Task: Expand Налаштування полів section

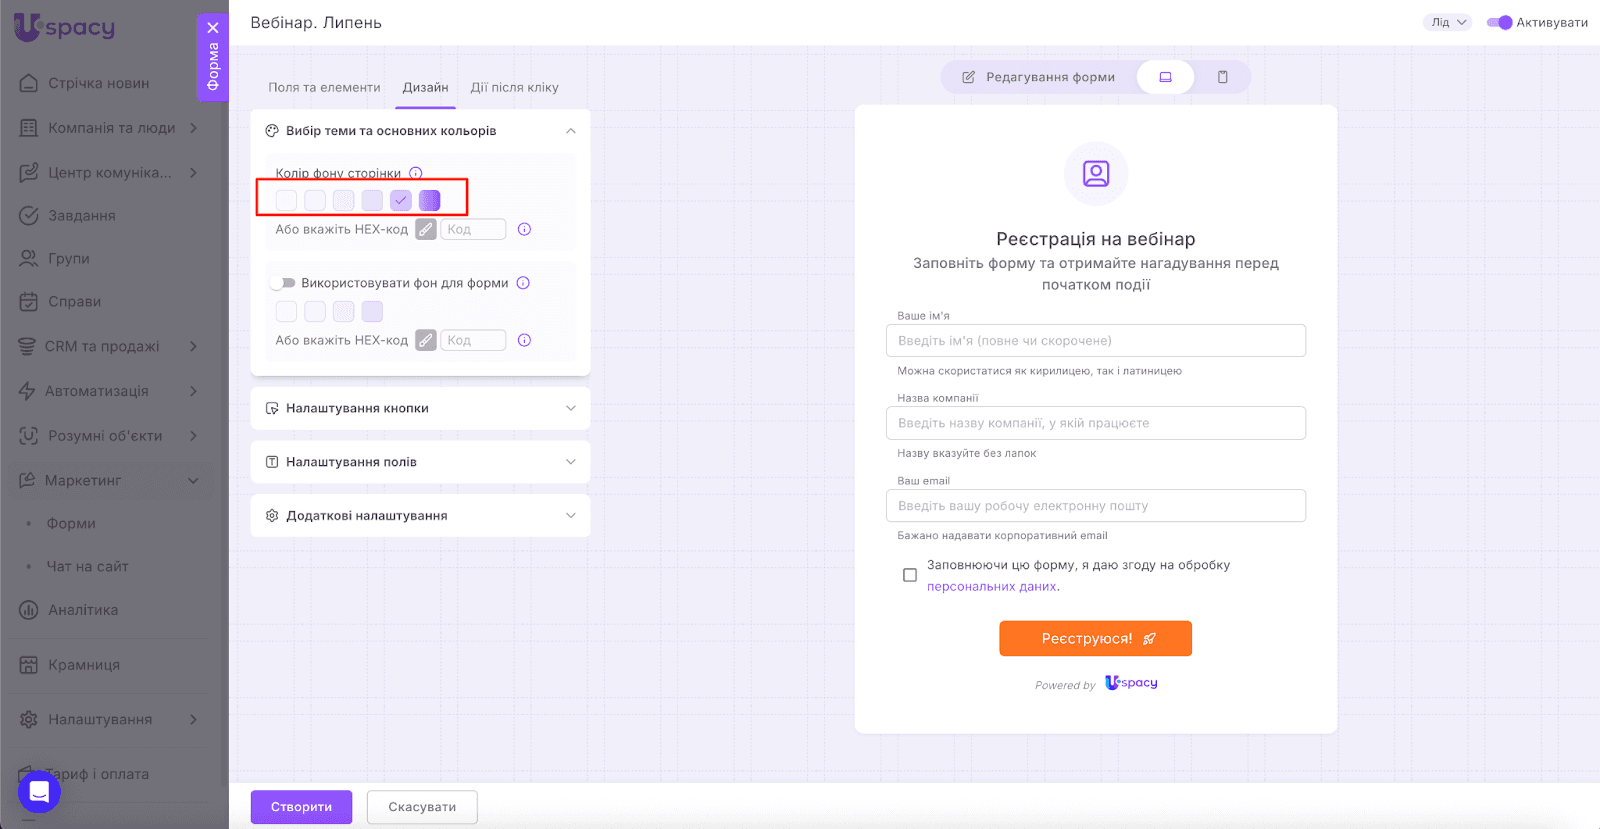Action: tap(420, 462)
